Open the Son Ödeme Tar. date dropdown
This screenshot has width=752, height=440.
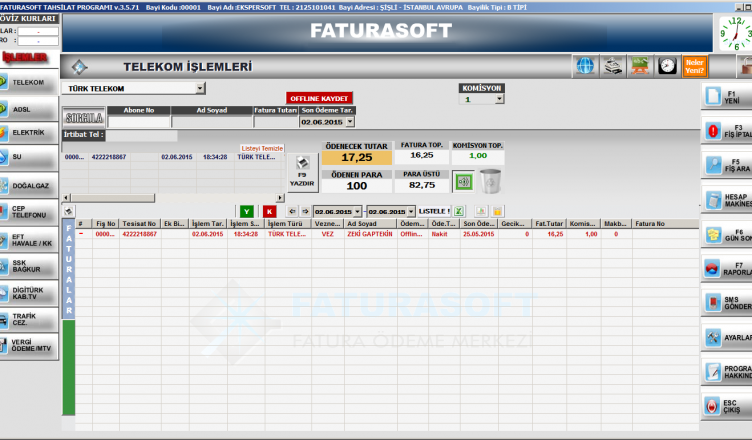pyautogui.click(x=350, y=122)
